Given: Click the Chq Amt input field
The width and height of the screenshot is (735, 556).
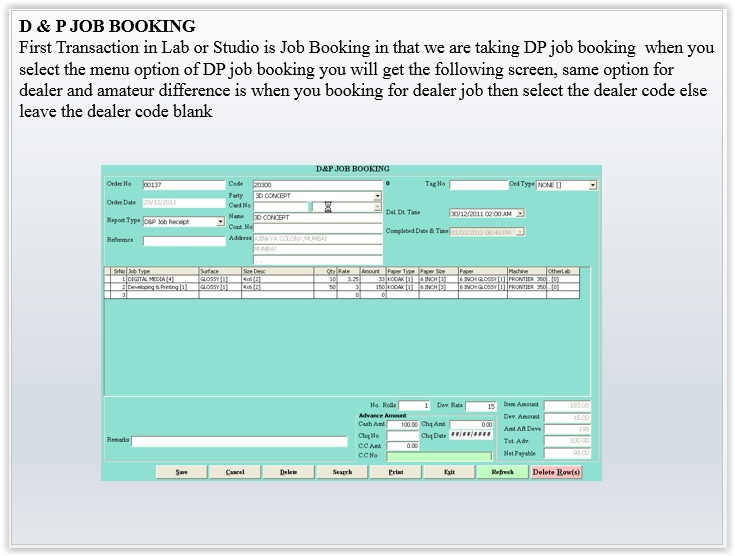Looking at the screenshot, I should [471, 424].
